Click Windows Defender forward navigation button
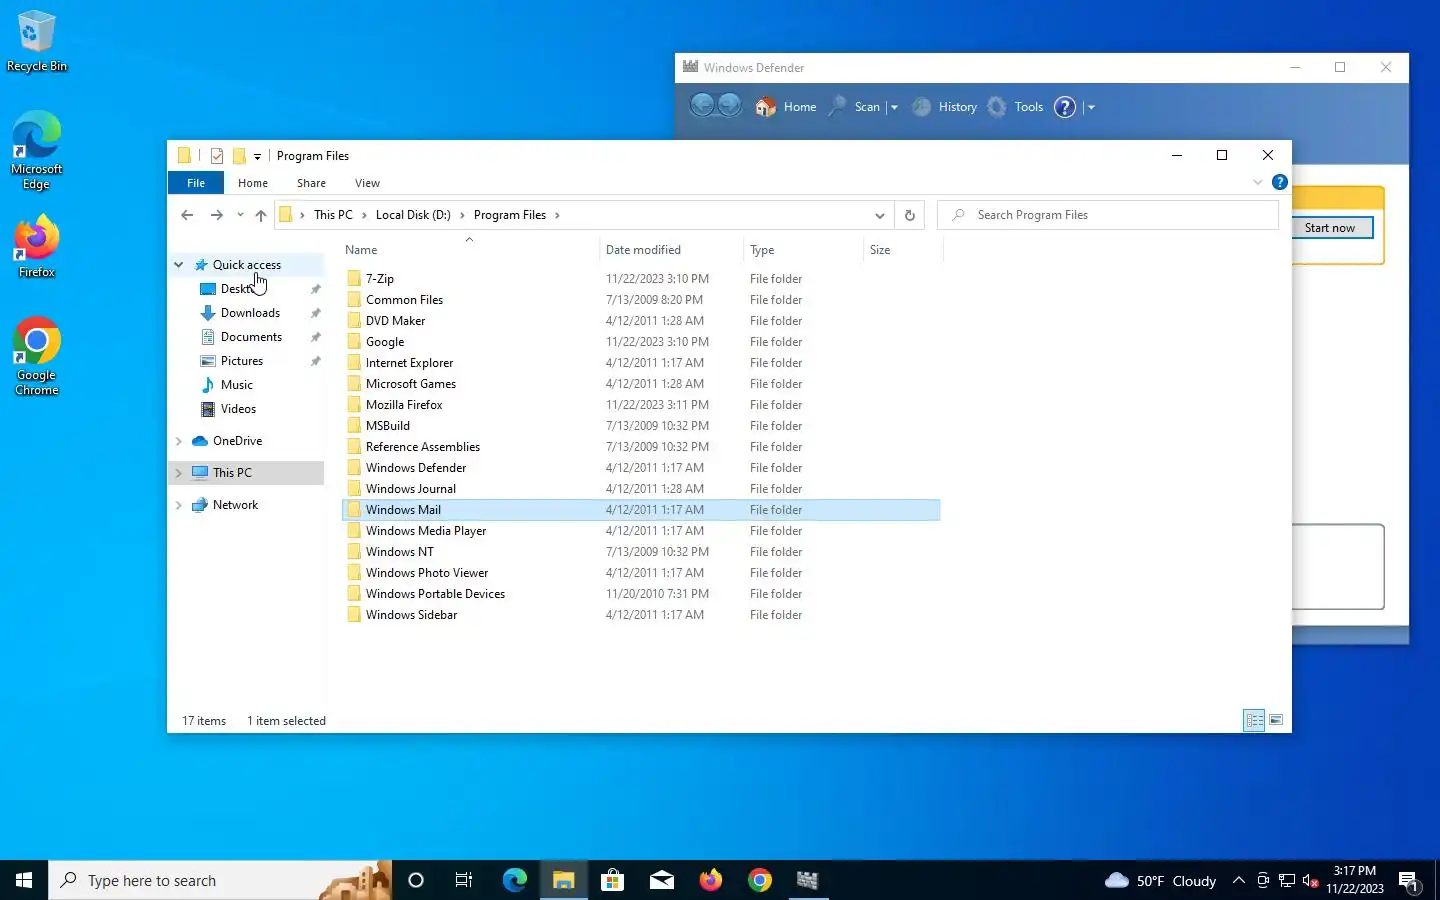 click(x=730, y=105)
